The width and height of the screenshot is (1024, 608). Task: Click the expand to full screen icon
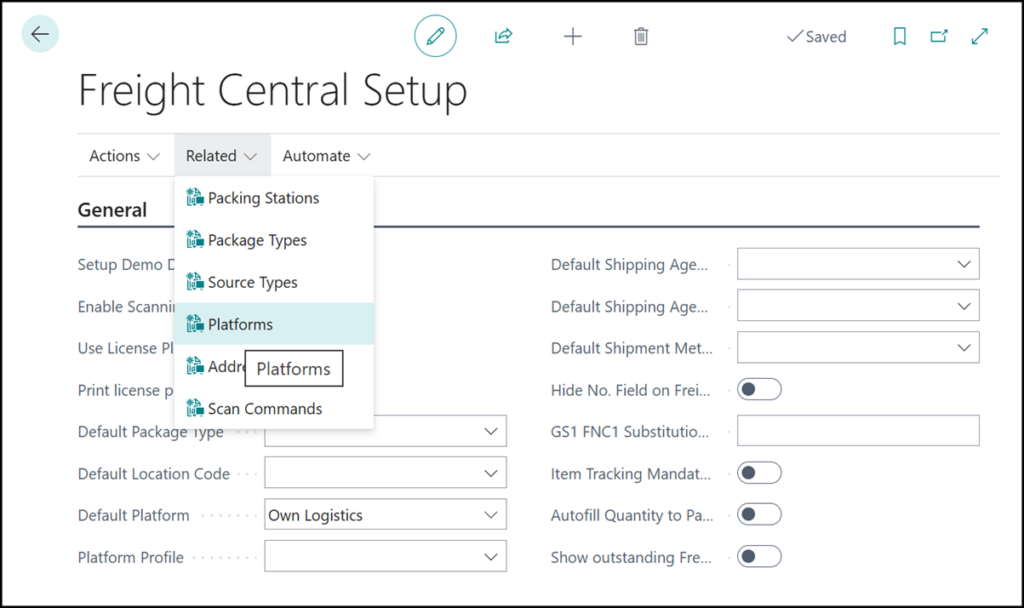tap(980, 37)
